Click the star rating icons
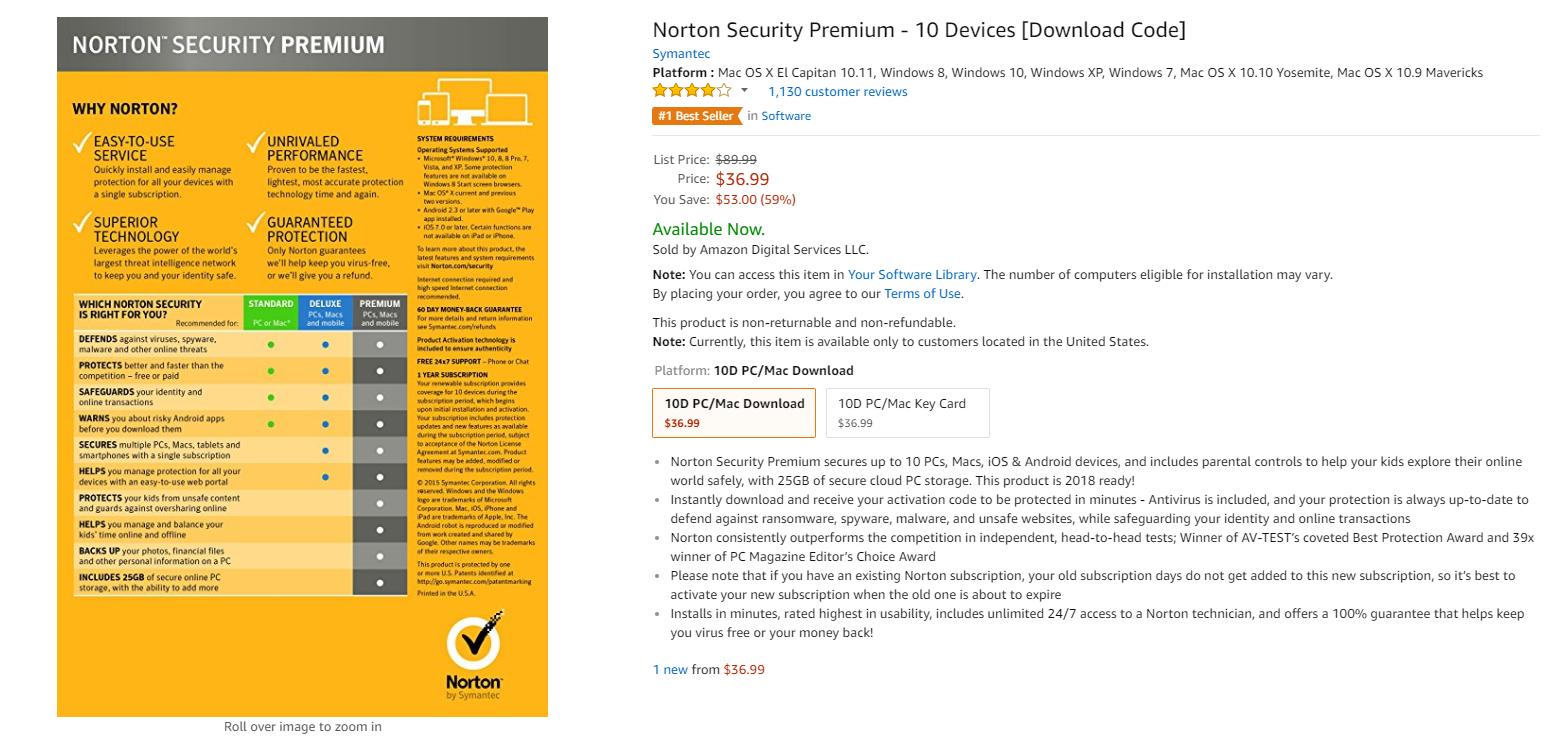 click(692, 91)
